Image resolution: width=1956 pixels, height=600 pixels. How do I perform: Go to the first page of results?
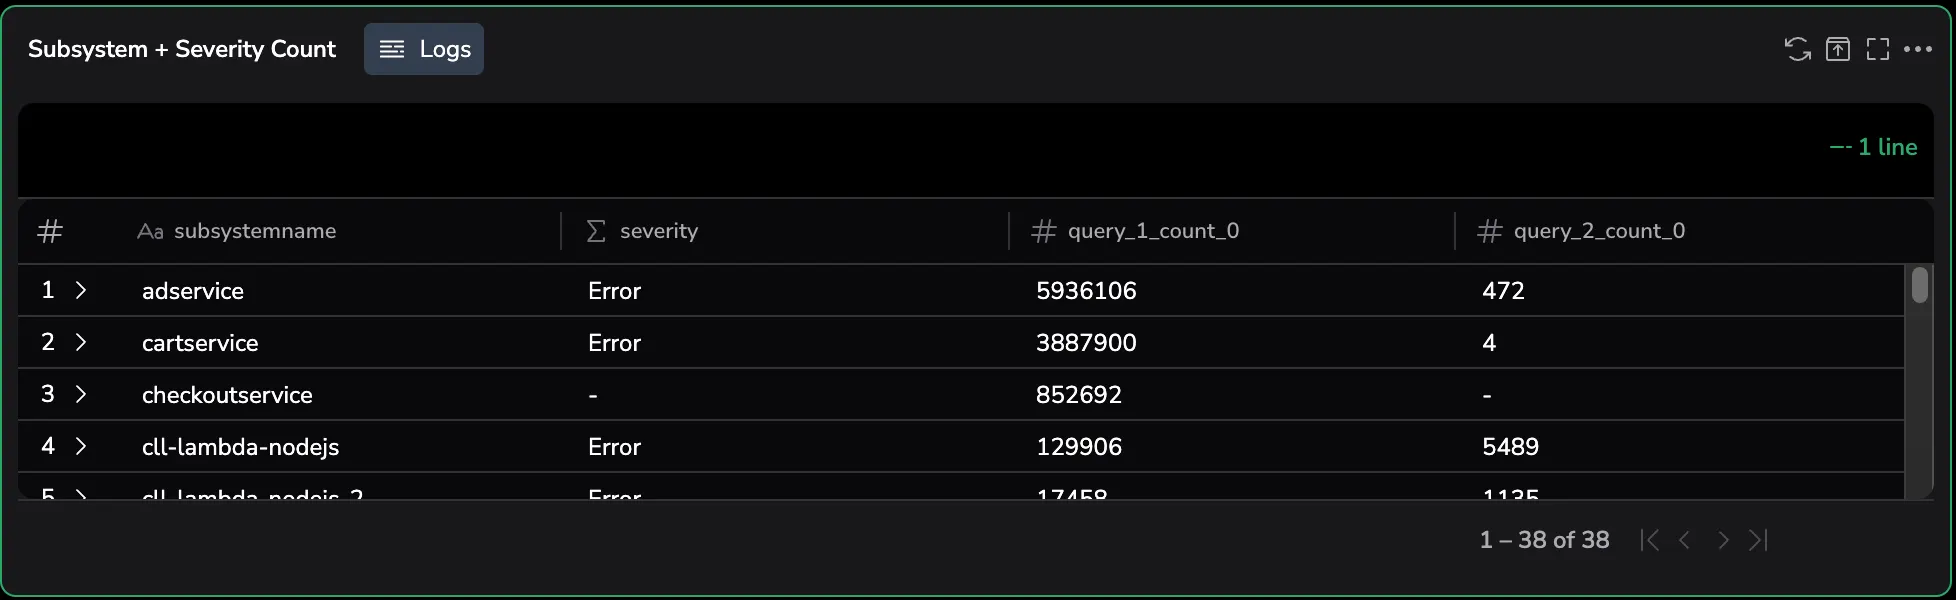click(x=1650, y=540)
